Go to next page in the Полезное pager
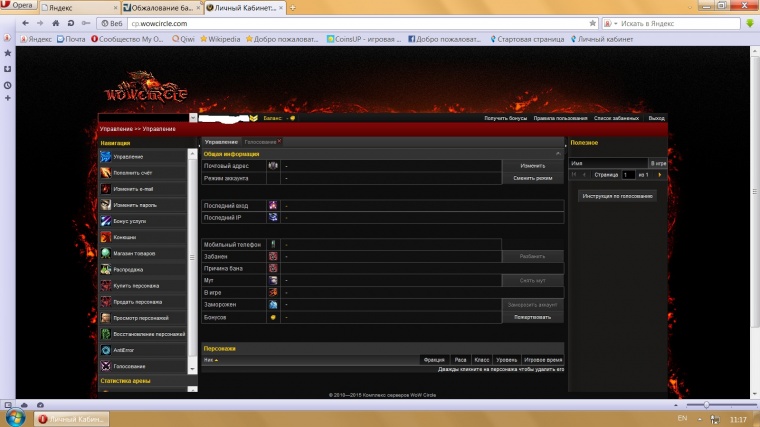The height and width of the screenshot is (427, 760). coord(660,175)
